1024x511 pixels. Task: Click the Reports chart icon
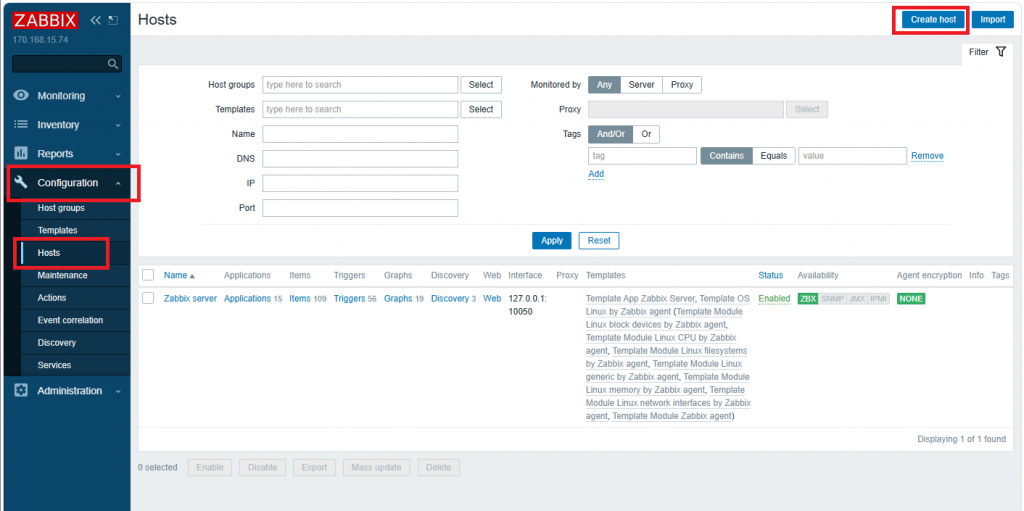[x=21, y=154]
